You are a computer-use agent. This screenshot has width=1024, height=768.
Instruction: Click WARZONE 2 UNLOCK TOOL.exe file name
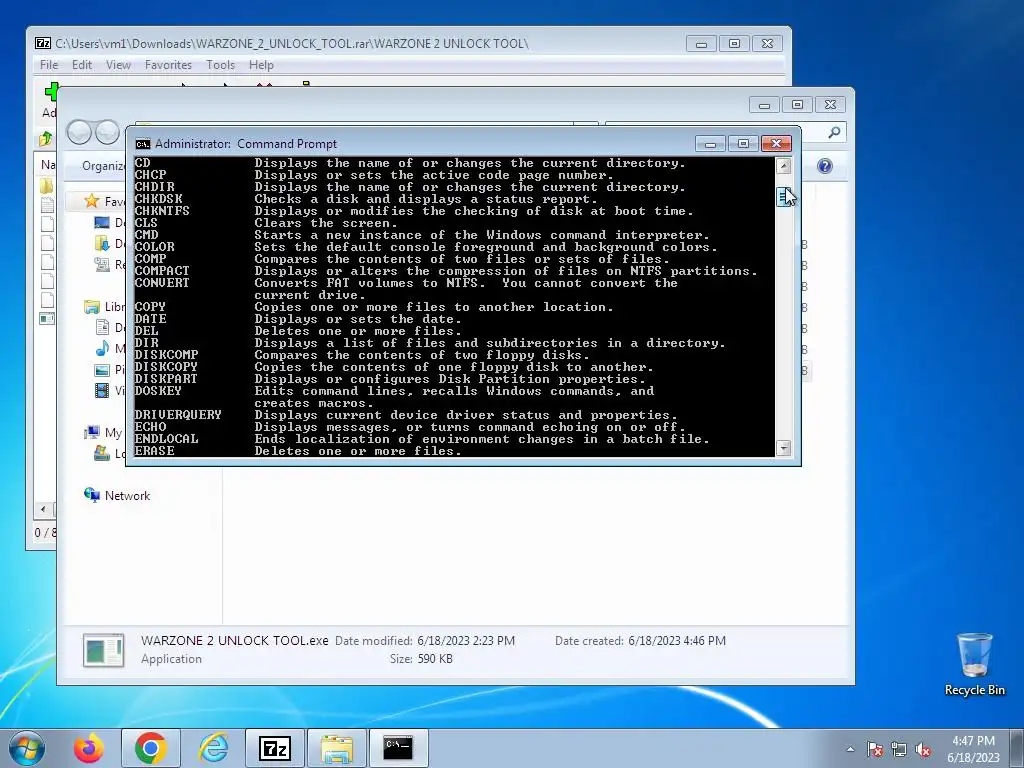(x=234, y=641)
